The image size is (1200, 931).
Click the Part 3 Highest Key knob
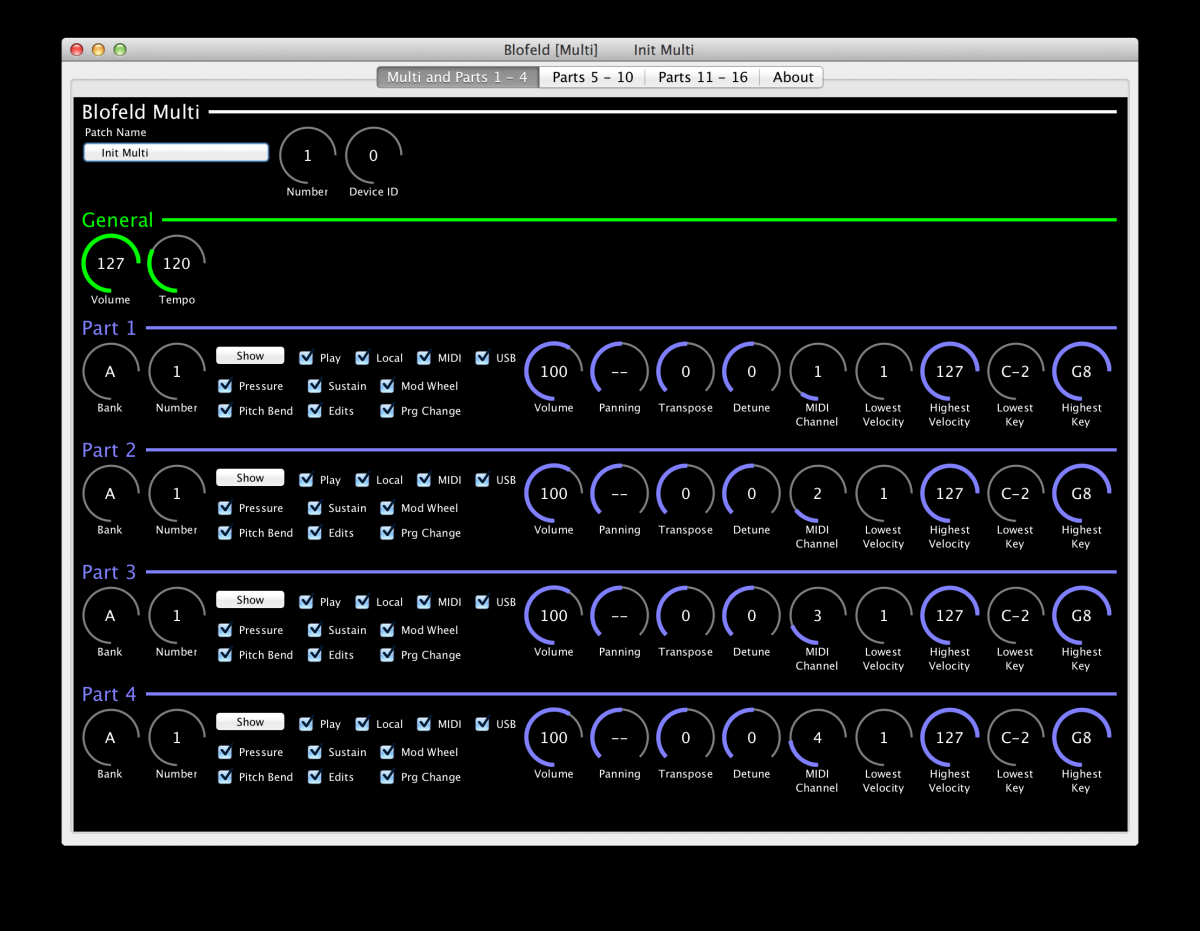1081,616
